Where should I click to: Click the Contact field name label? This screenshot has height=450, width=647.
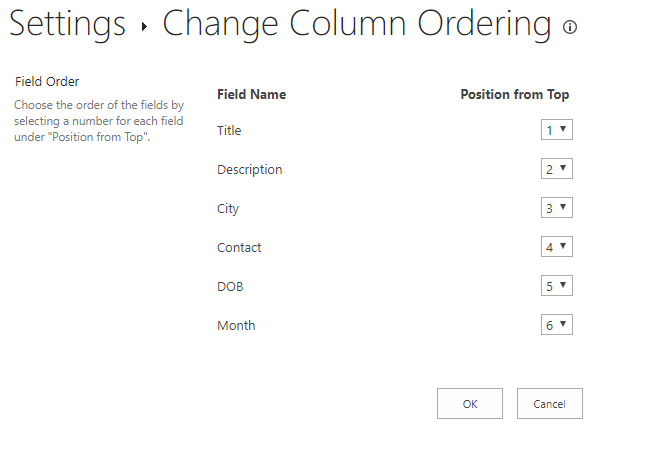(x=239, y=247)
